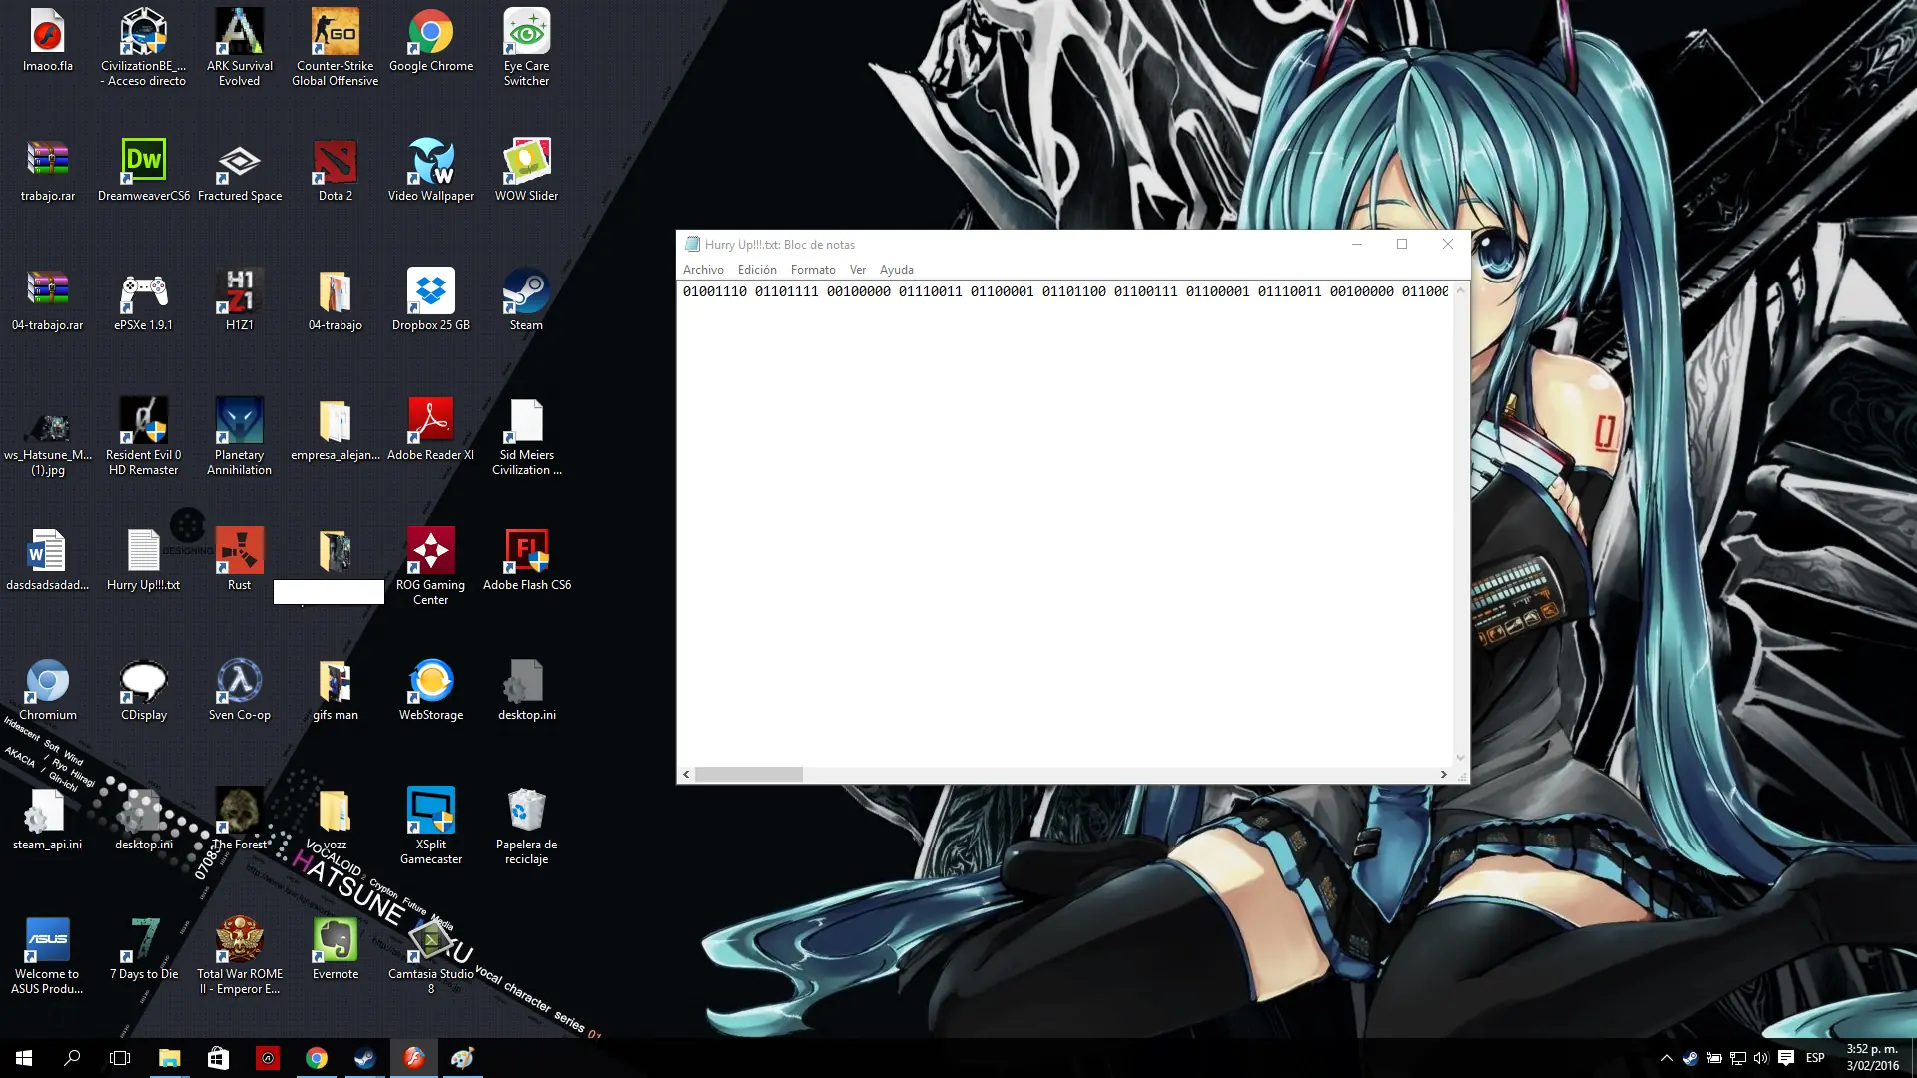
Task: Open Task View from the taskbar
Action: (120, 1058)
